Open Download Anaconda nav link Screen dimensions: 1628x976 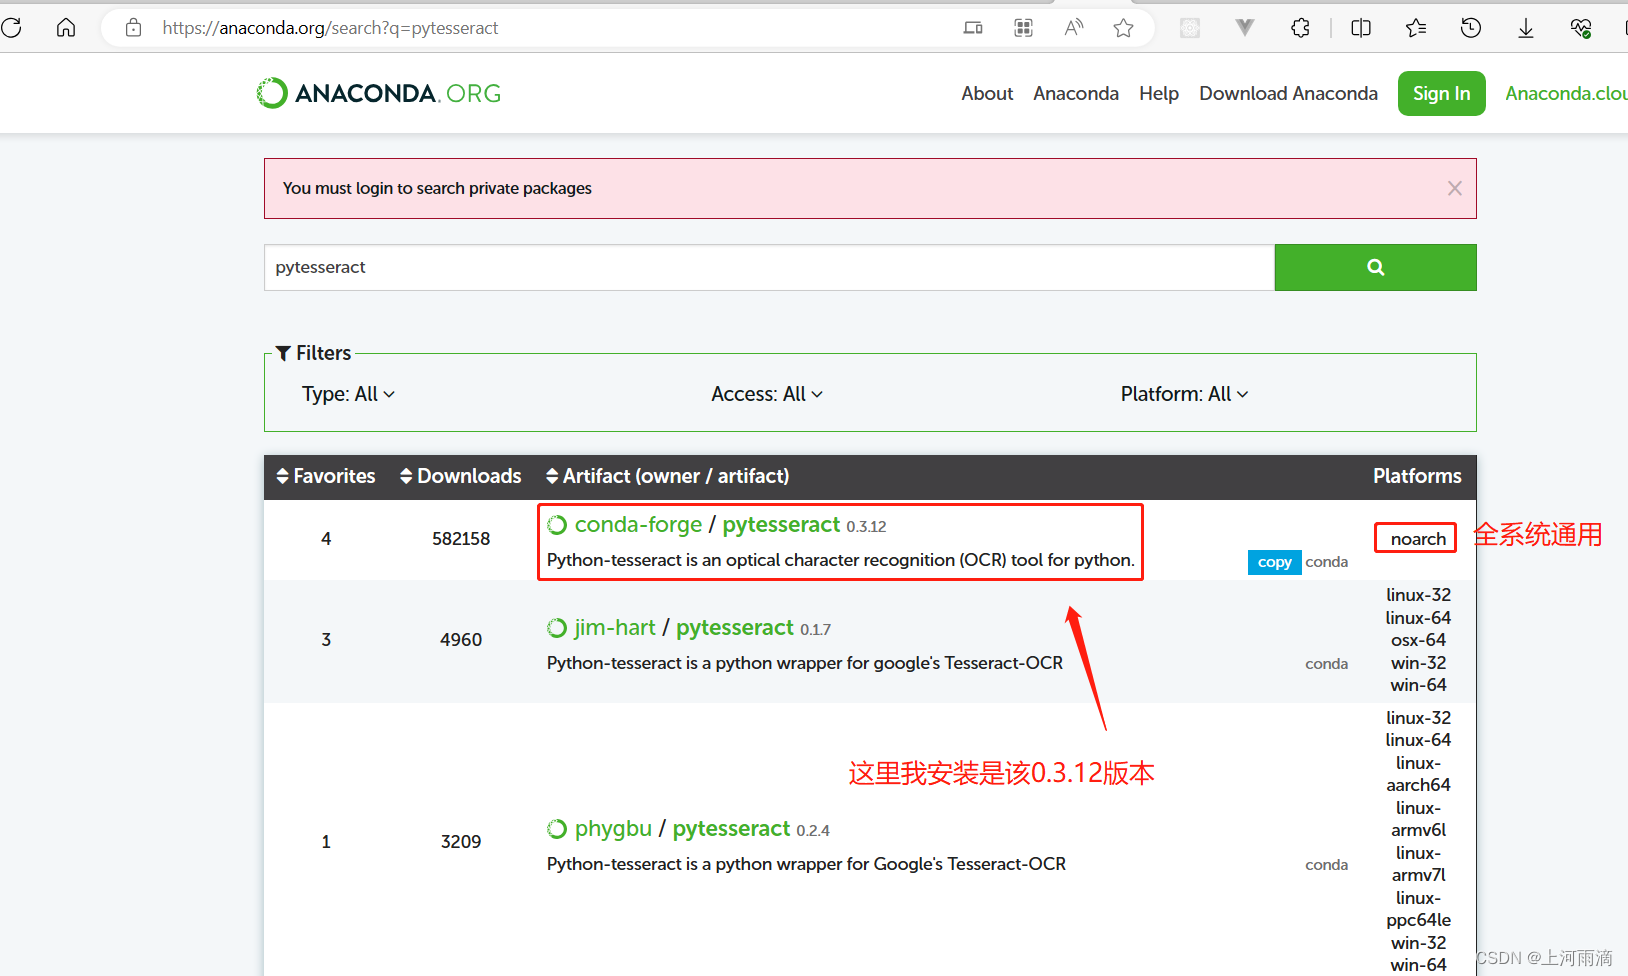click(1288, 93)
